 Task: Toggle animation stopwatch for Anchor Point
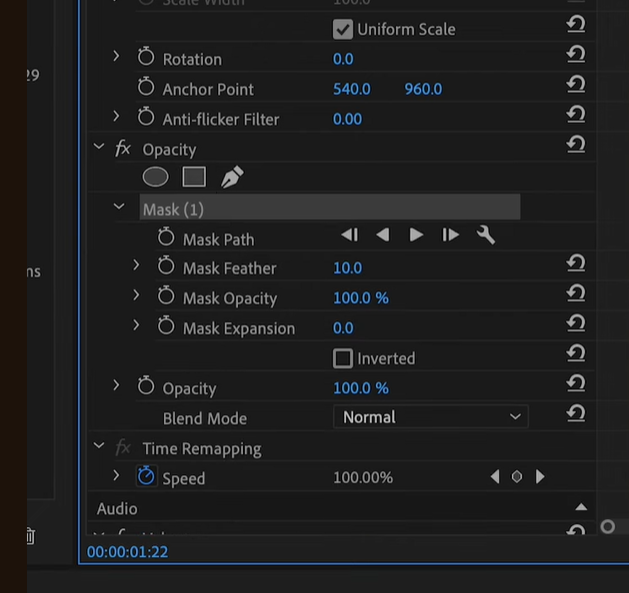146,86
